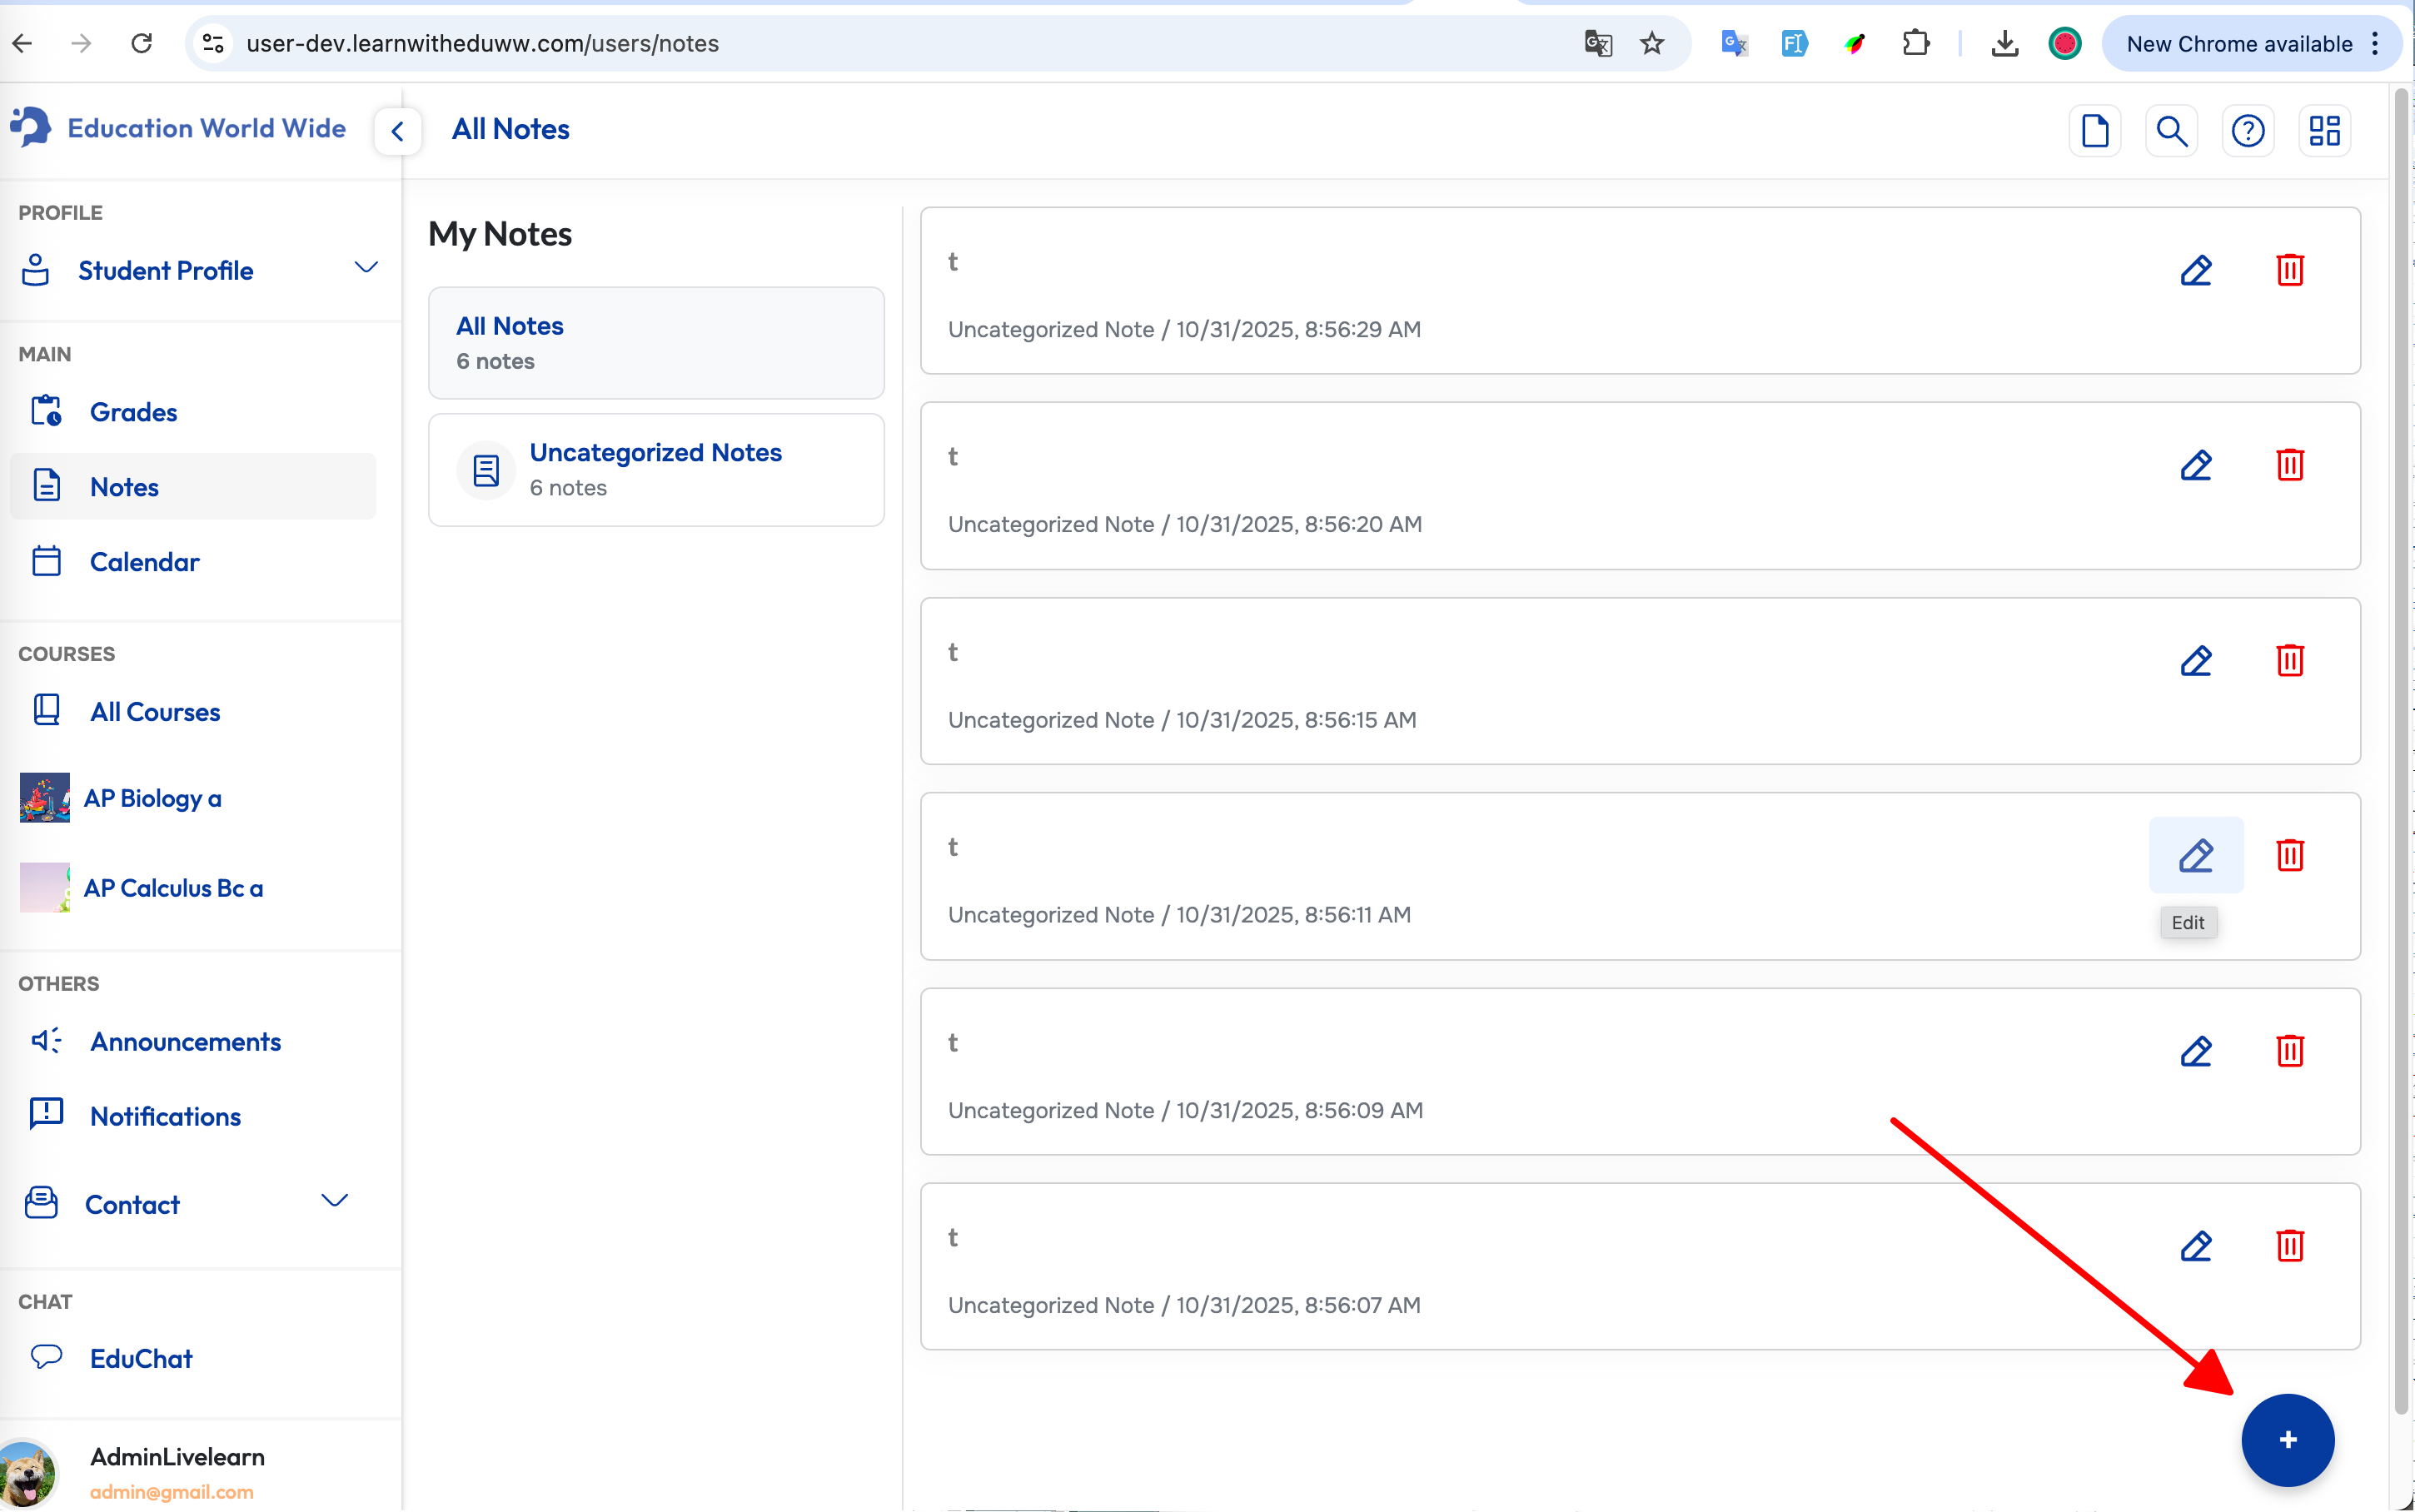Select the All Notes category

coord(656,343)
